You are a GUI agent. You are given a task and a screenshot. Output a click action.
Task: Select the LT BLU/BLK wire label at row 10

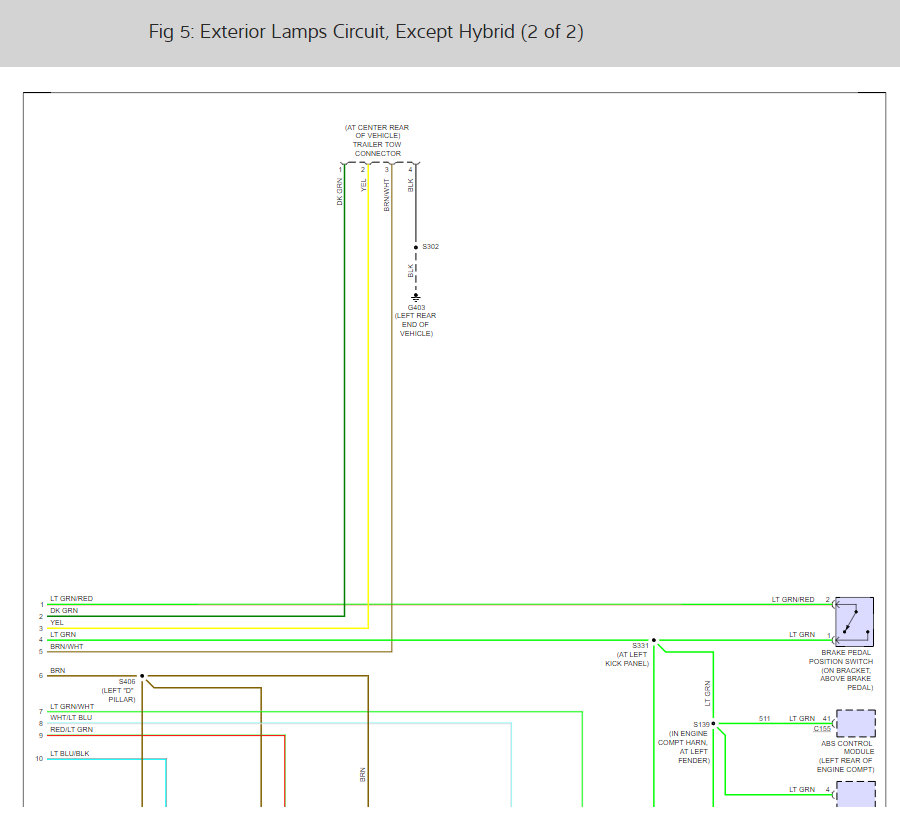pyautogui.click(x=69, y=753)
